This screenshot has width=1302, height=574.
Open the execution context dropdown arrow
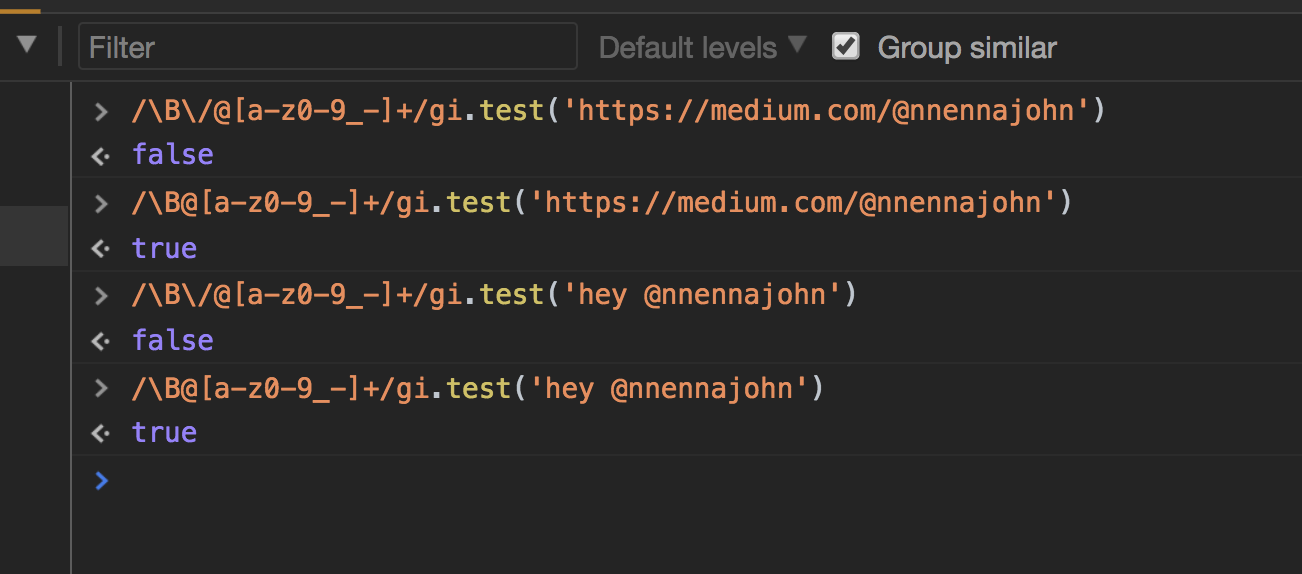(27, 45)
